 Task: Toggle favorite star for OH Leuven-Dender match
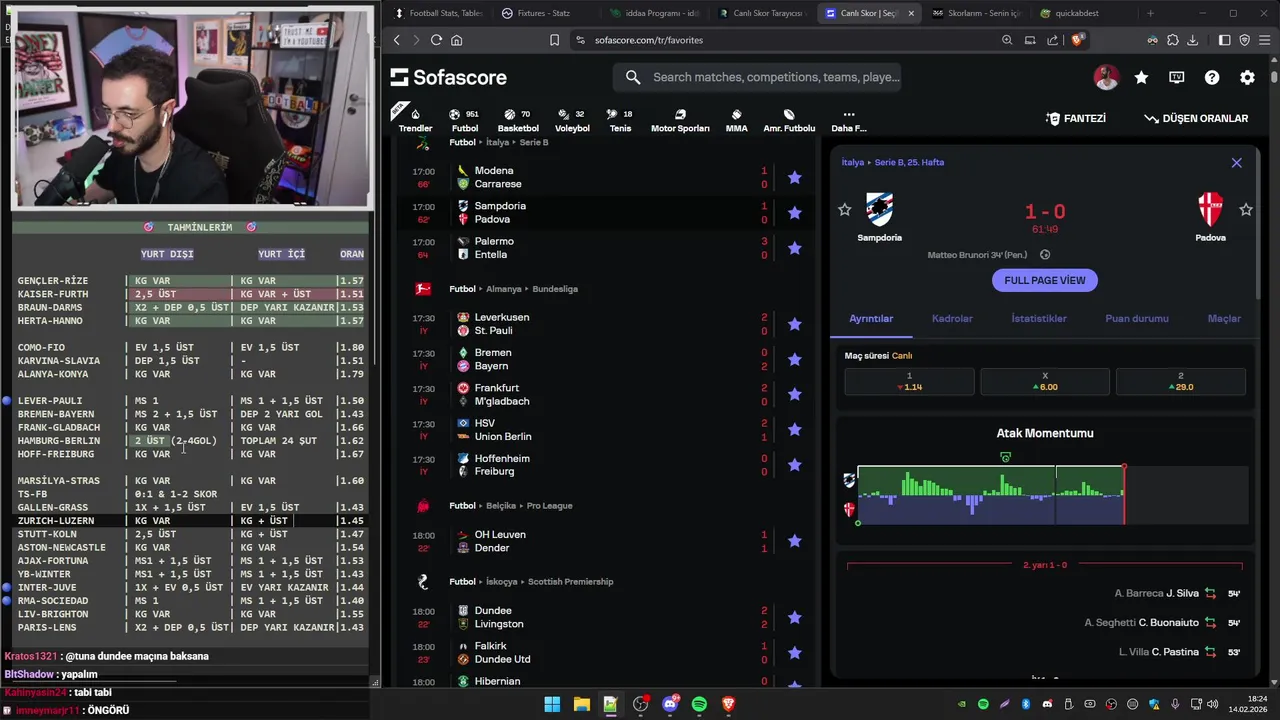click(x=794, y=541)
